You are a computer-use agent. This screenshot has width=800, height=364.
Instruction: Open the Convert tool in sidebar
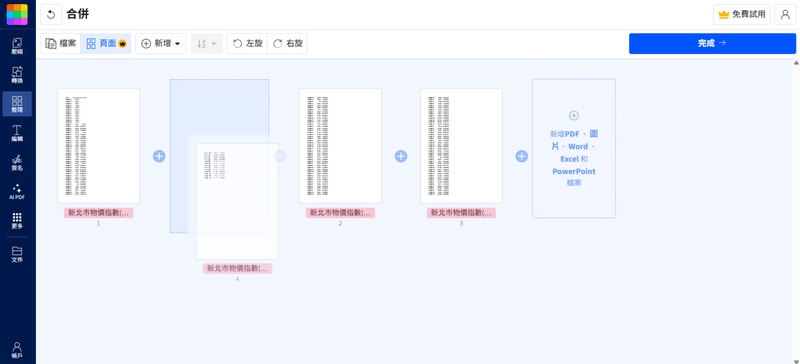(x=17, y=75)
